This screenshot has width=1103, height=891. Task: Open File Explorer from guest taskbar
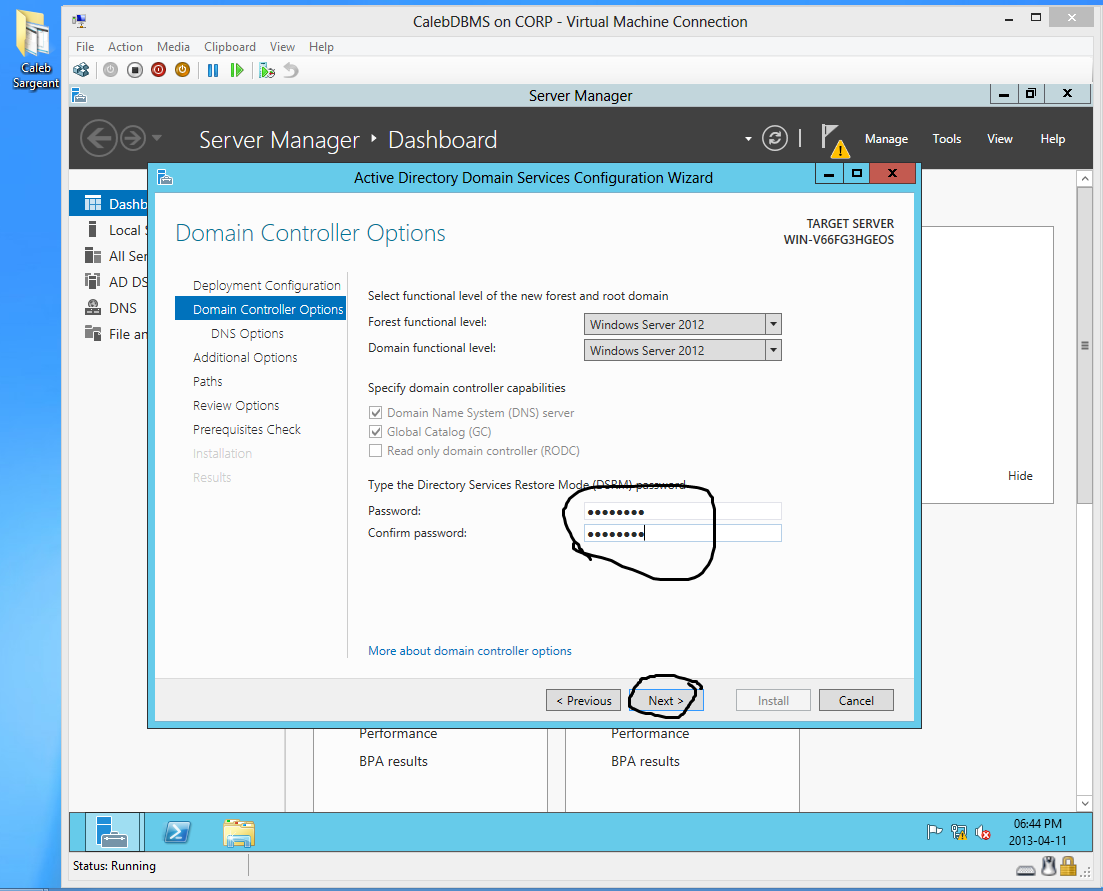point(239,833)
